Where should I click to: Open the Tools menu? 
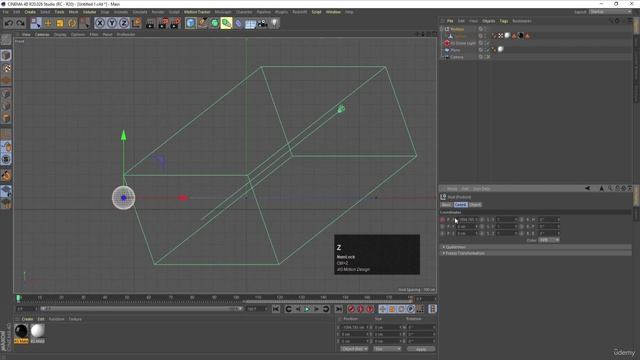pos(59,12)
